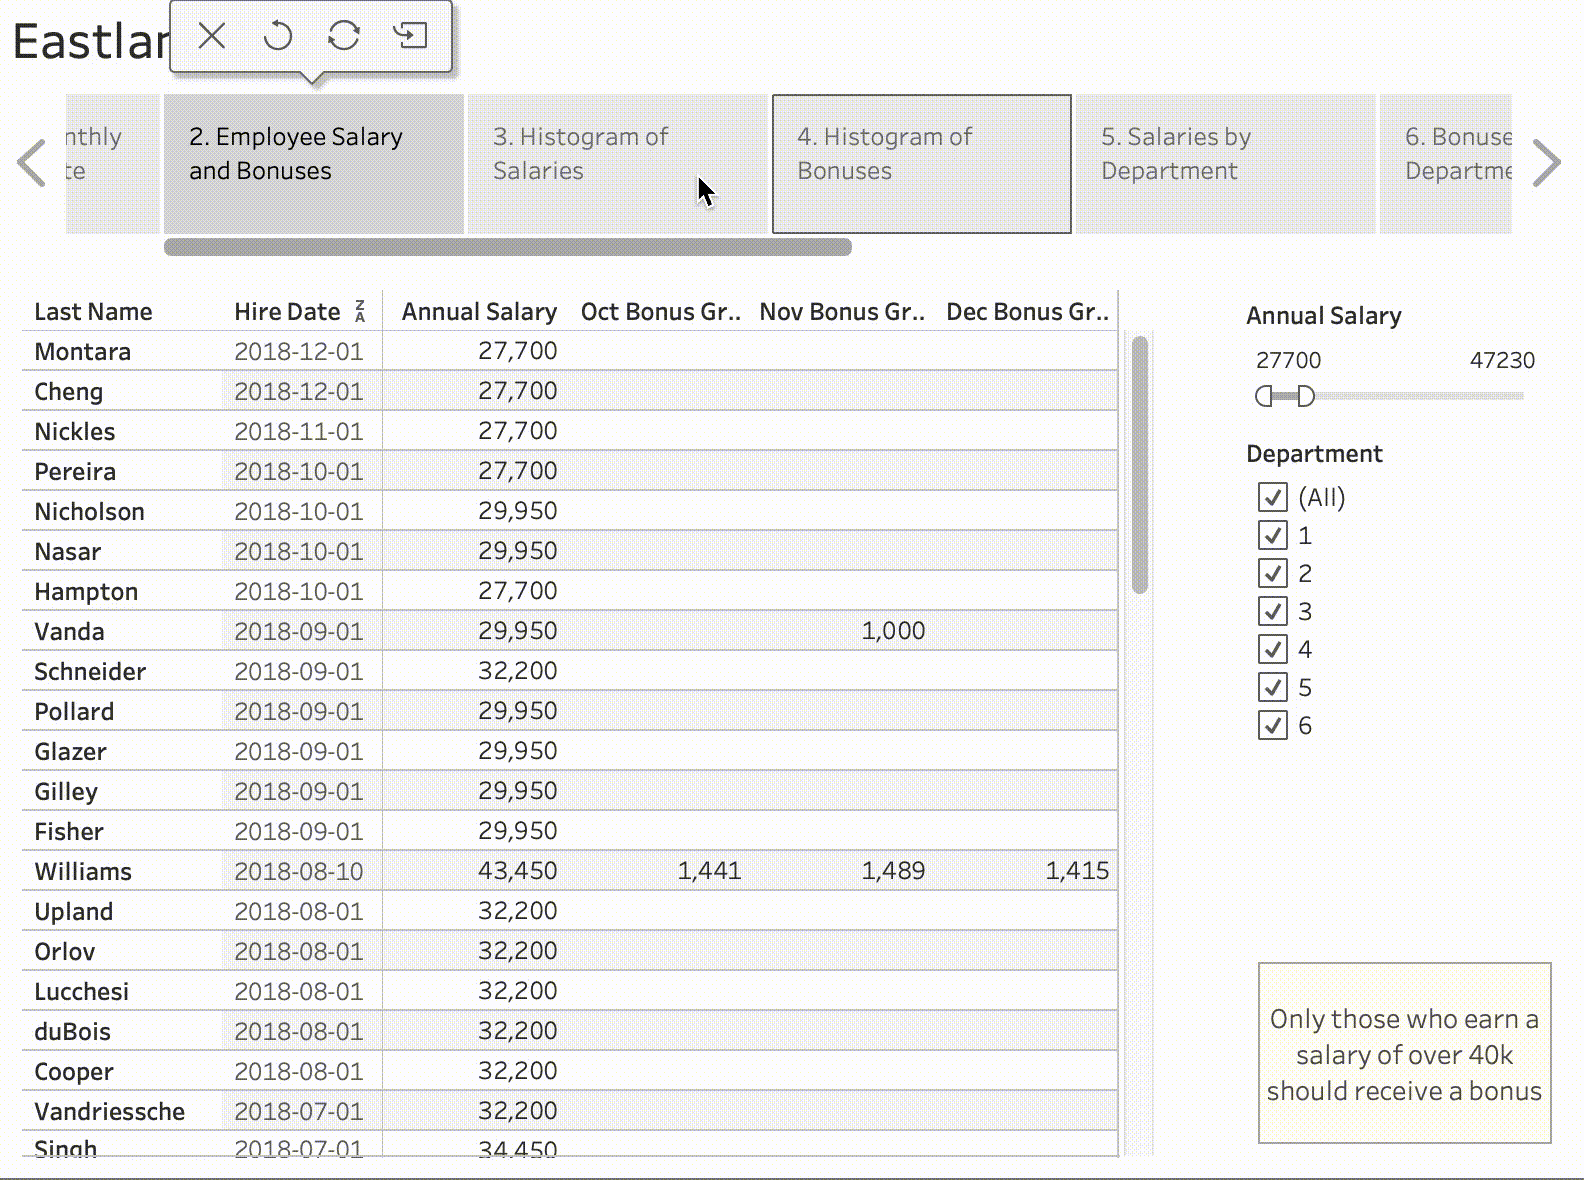
Task: Click the Annual Salary minimum value 27700
Action: tap(1288, 360)
